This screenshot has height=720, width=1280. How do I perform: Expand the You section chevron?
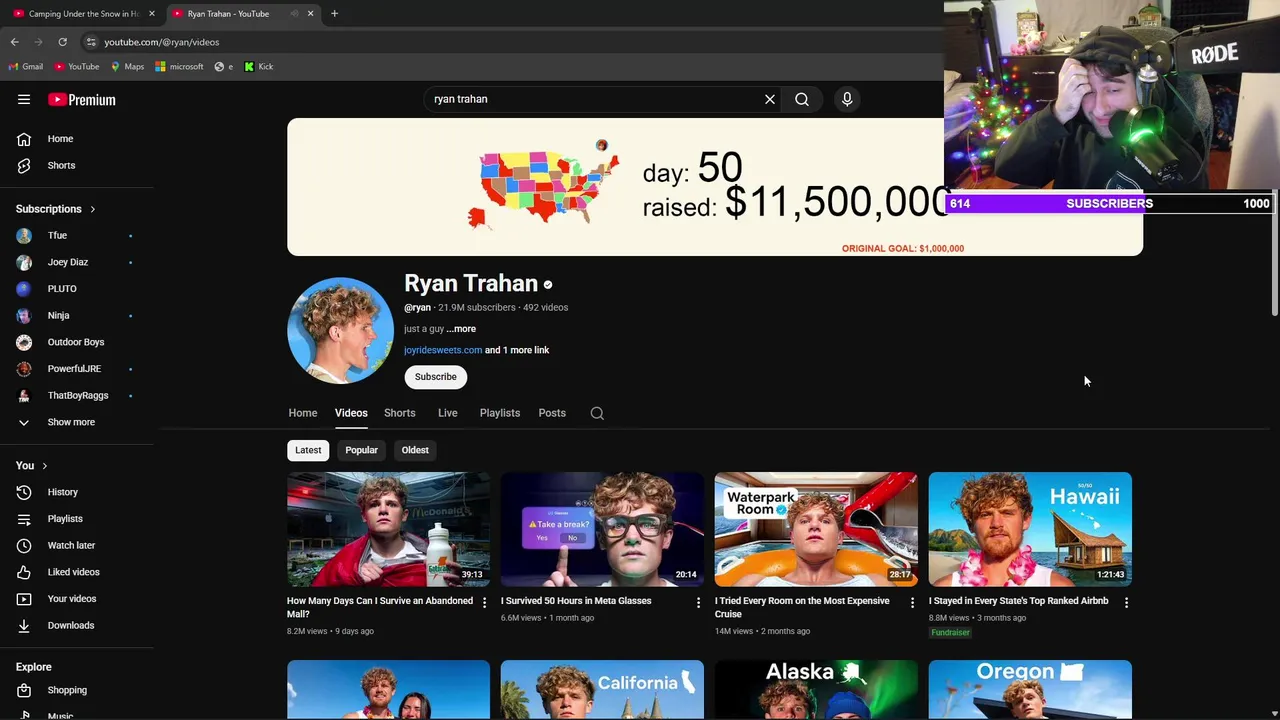(x=44, y=465)
